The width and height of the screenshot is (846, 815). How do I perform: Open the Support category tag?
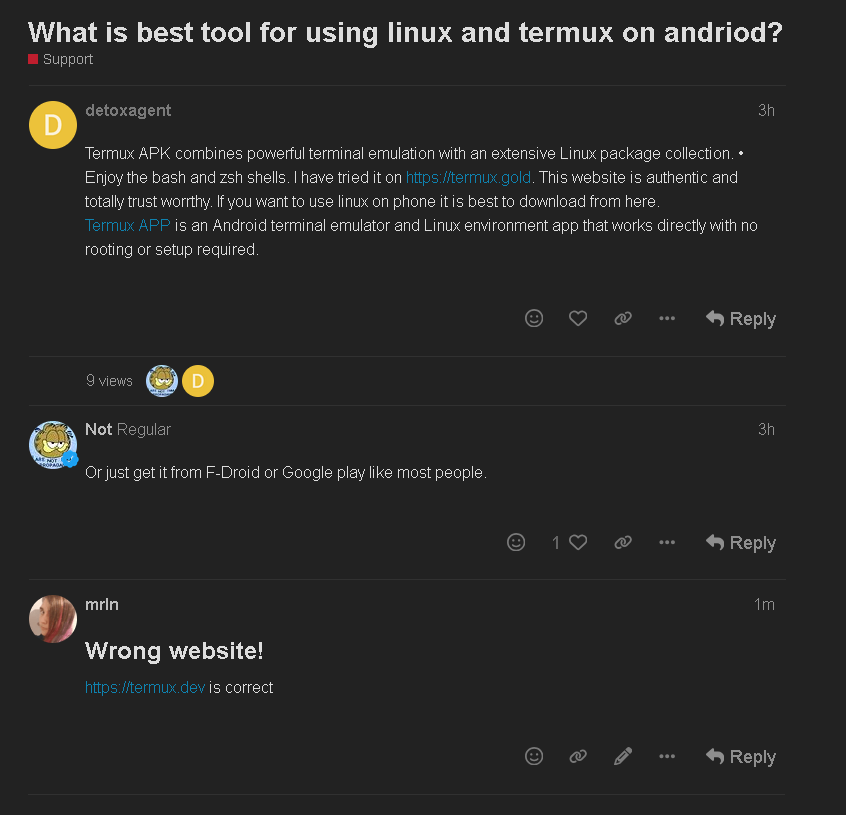pyautogui.click(x=60, y=59)
